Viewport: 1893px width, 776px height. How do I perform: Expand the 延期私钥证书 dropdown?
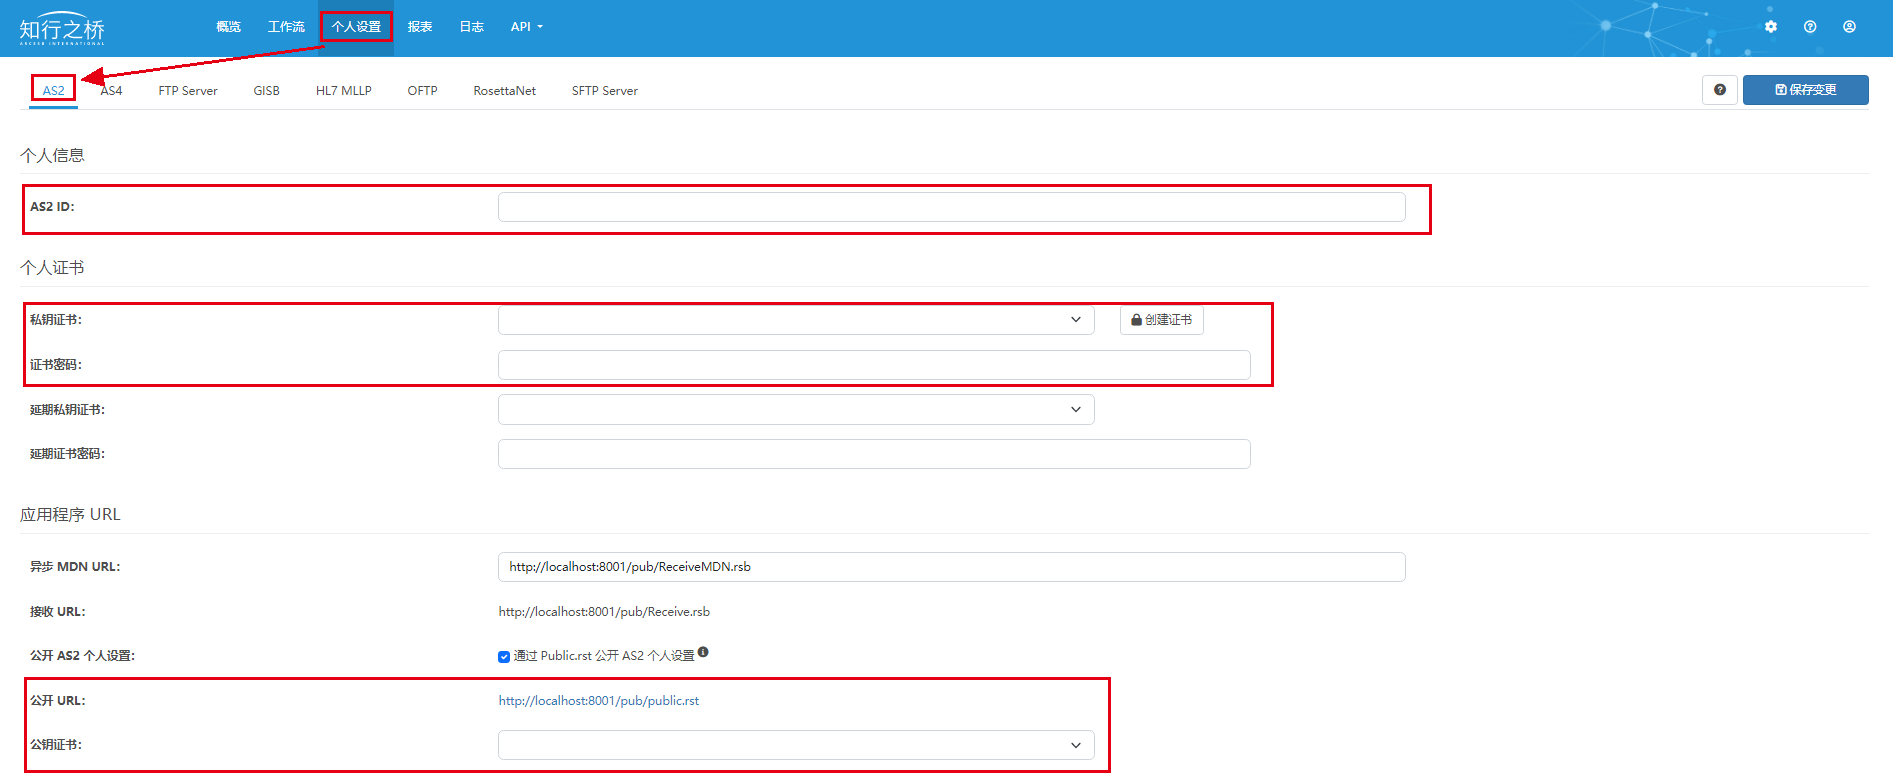(x=795, y=410)
